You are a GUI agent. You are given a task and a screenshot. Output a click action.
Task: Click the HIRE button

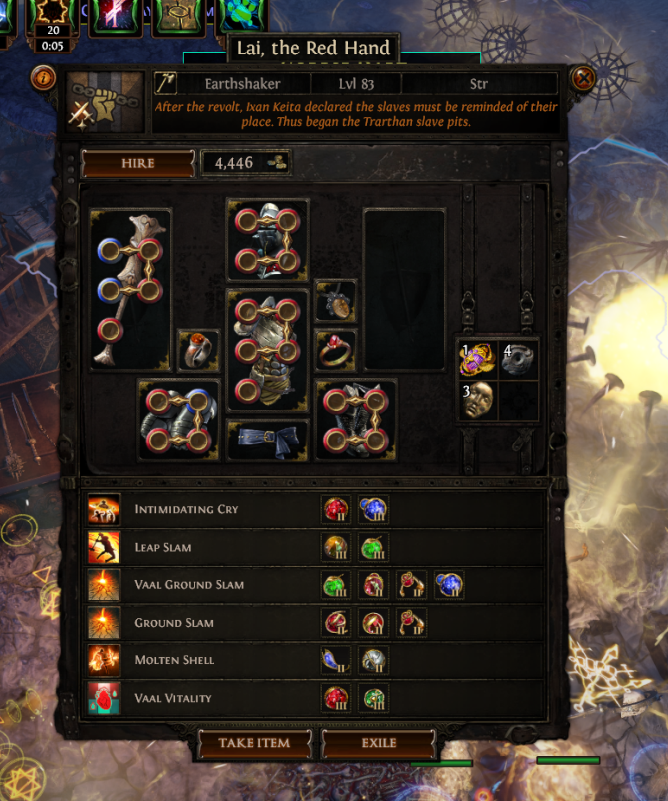[x=138, y=163]
